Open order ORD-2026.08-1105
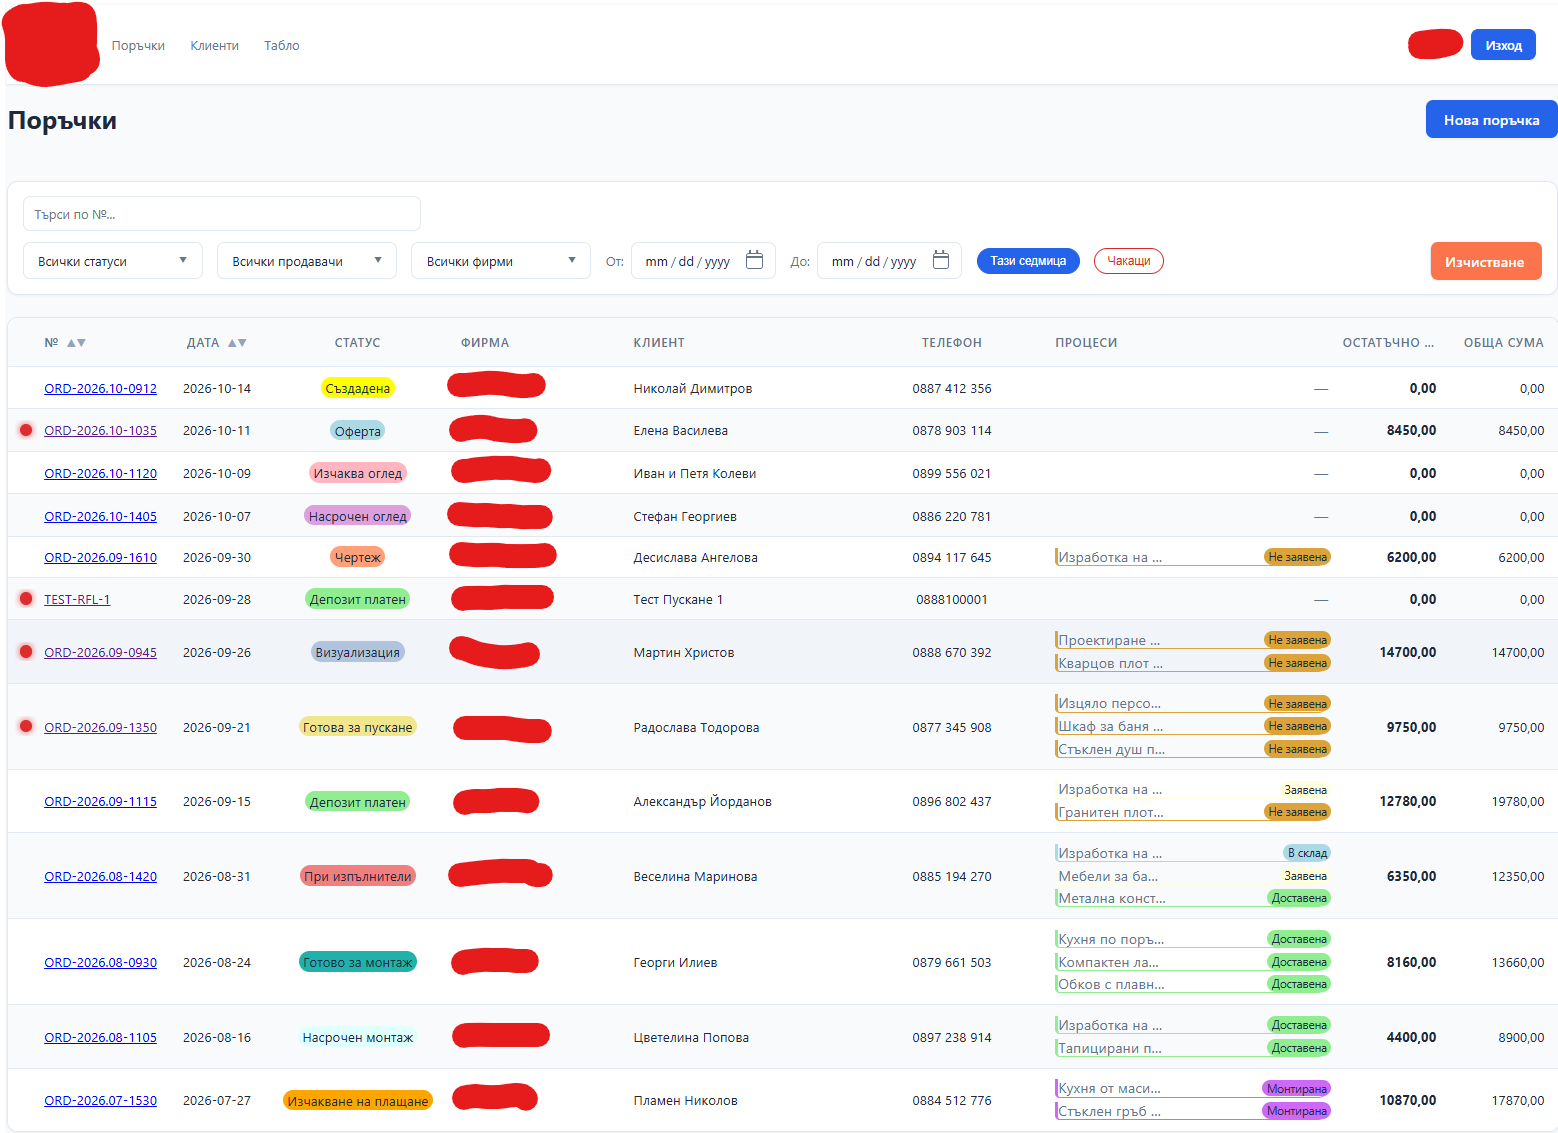 point(100,1038)
